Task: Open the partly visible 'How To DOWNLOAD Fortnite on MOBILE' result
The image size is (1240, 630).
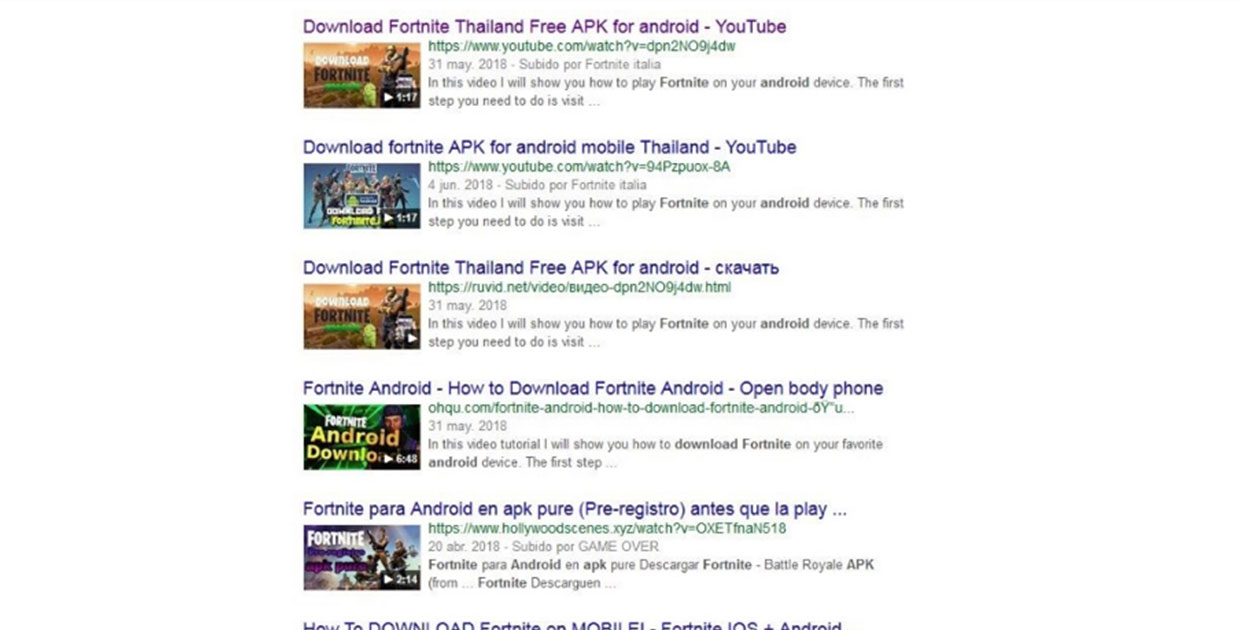Action: click(x=572, y=625)
